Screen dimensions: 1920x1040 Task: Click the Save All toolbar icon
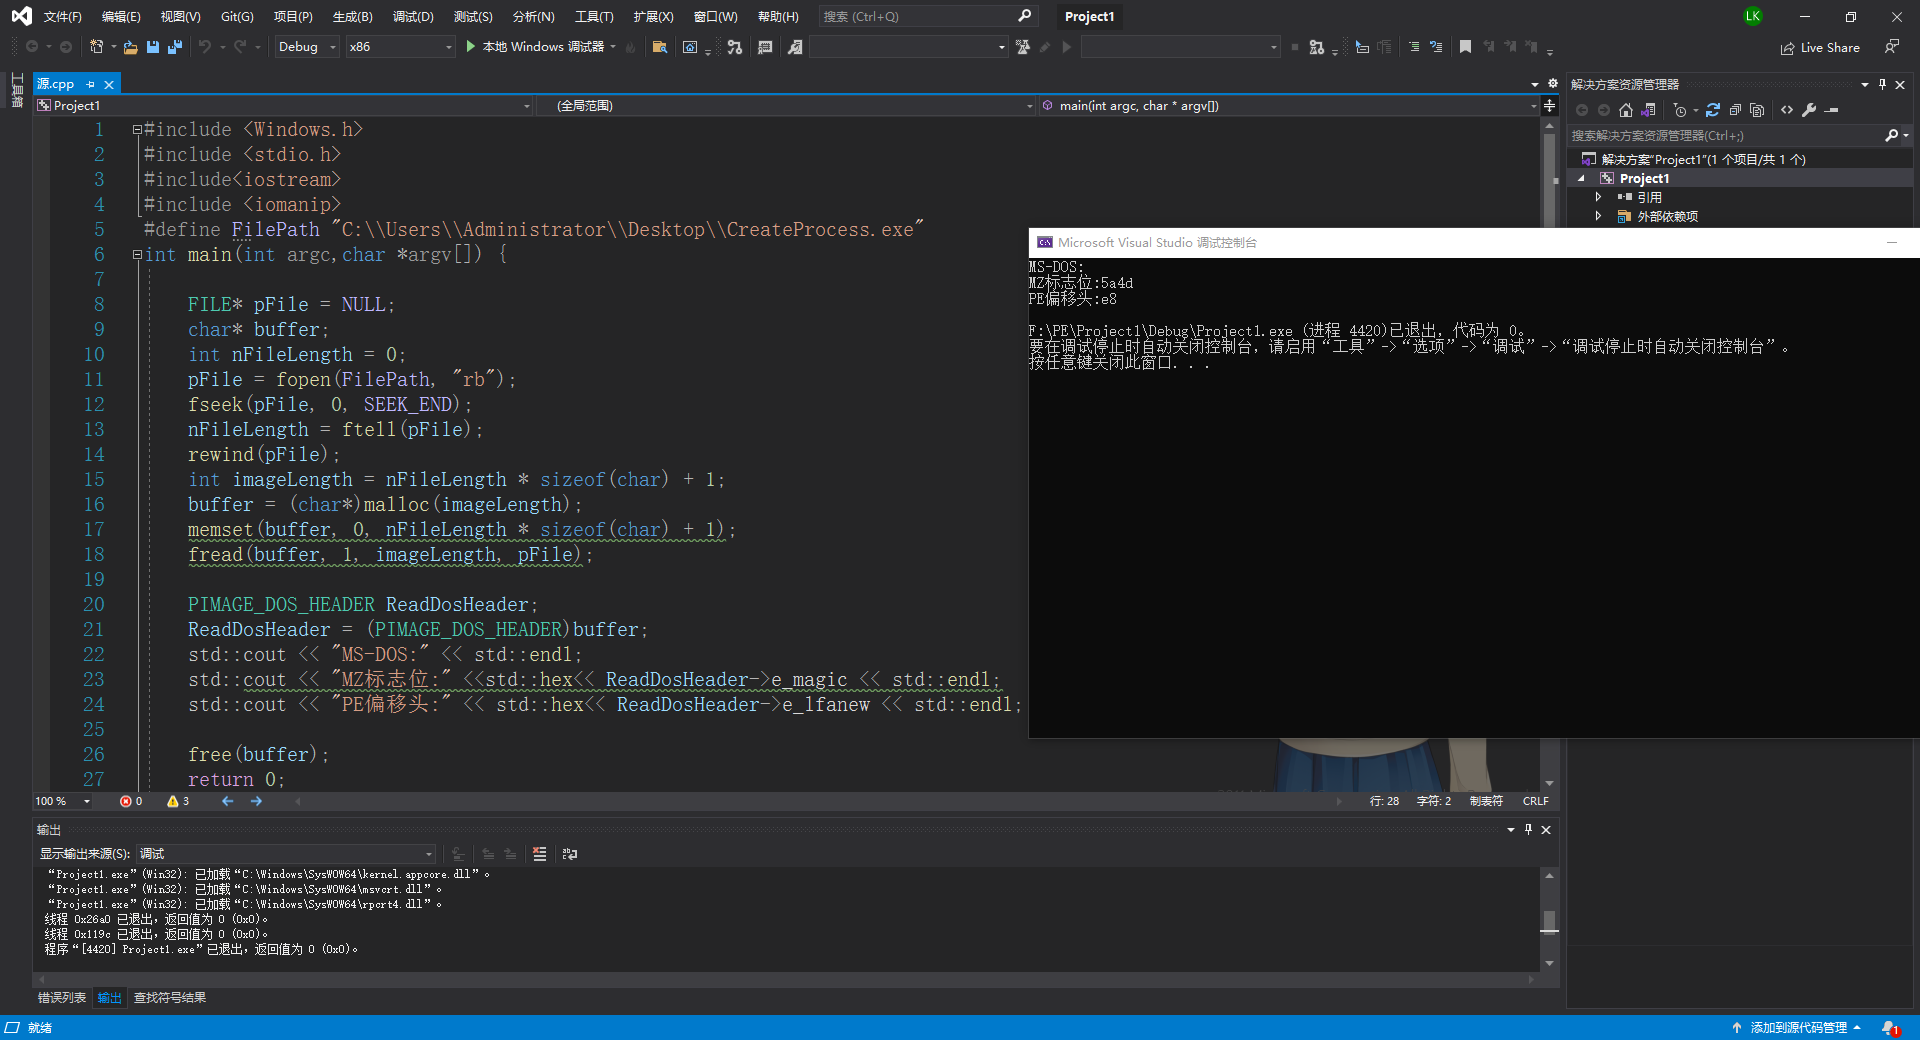(175, 47)
